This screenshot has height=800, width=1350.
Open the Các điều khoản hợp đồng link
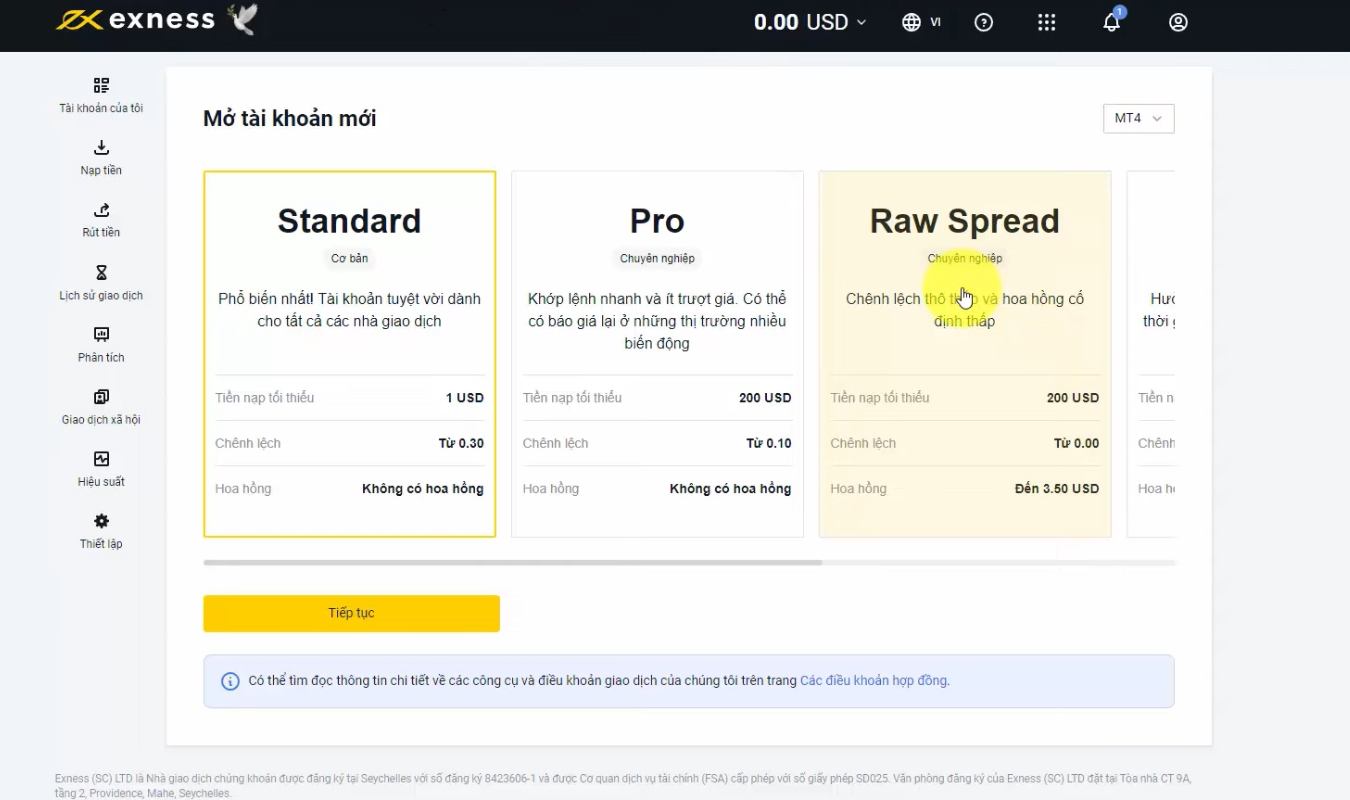873,681
